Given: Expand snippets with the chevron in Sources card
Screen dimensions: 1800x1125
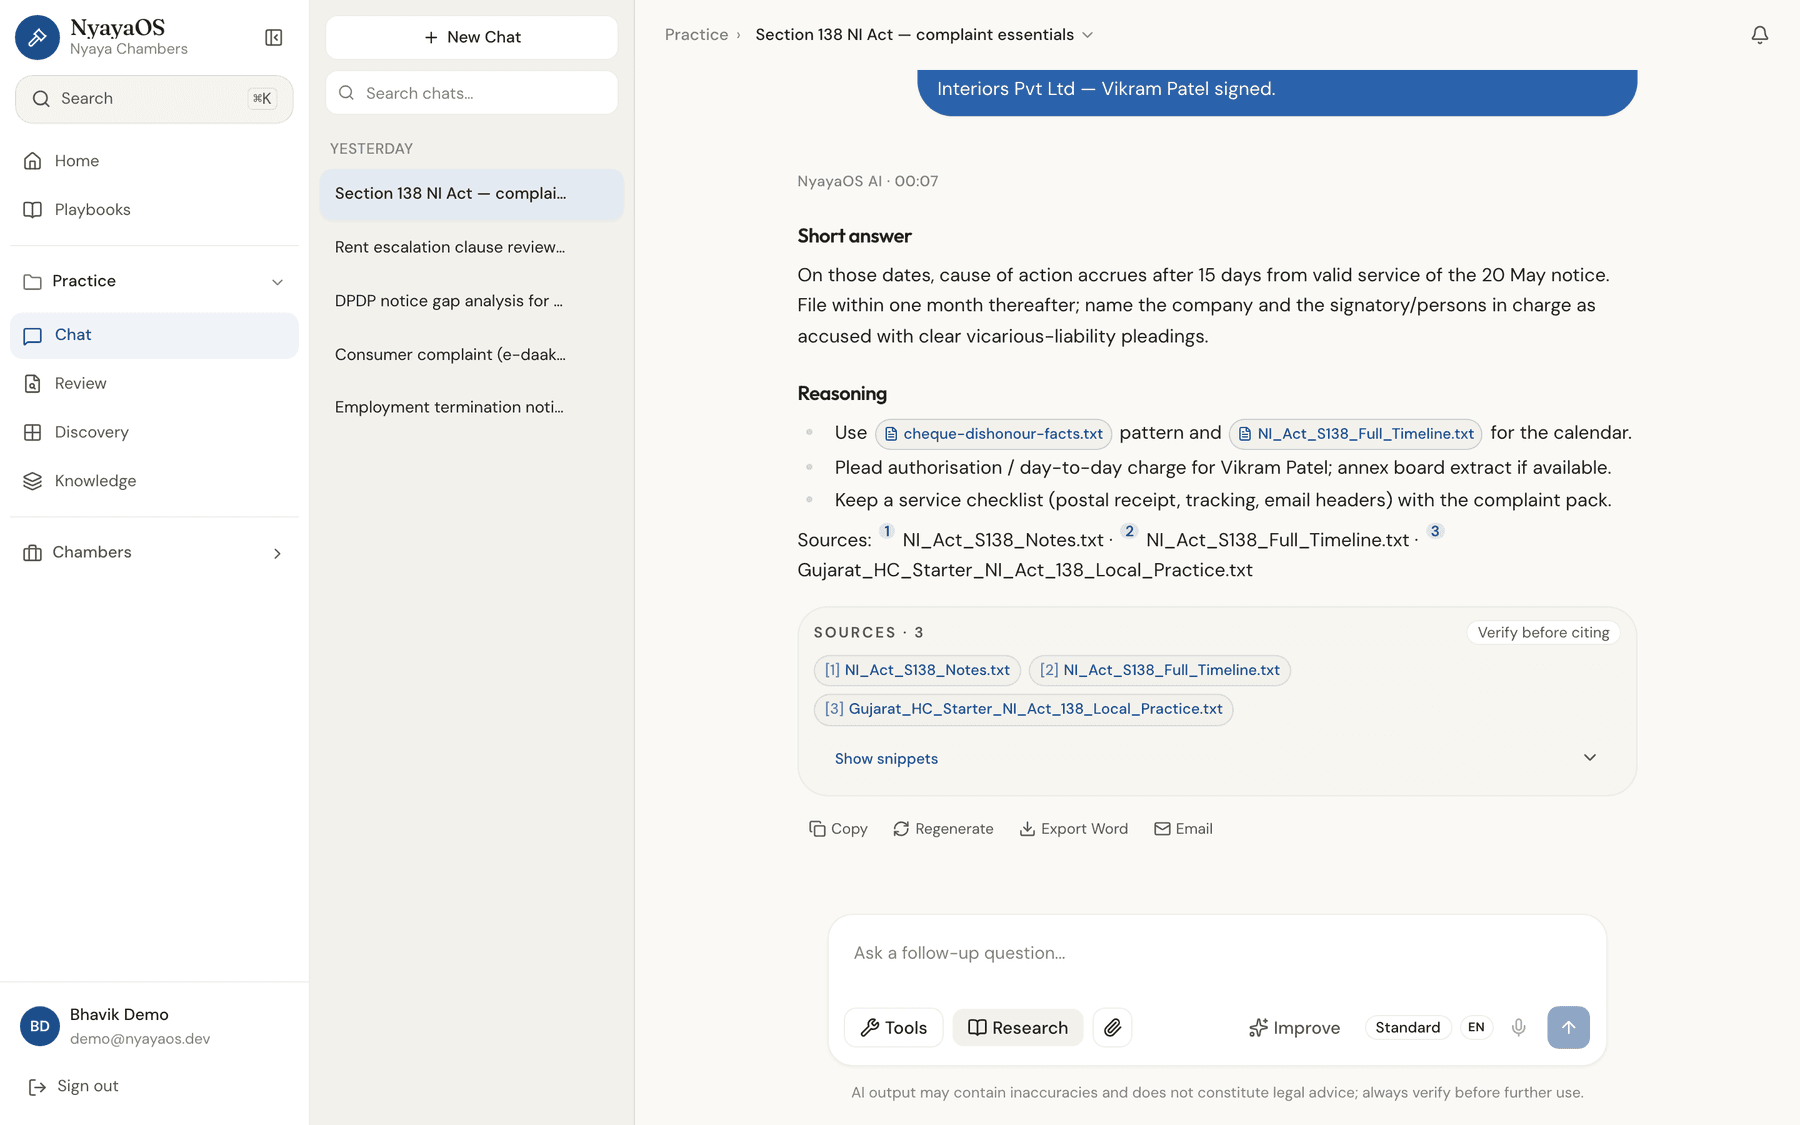Looking at the screenshot, I should (1589, 758).
